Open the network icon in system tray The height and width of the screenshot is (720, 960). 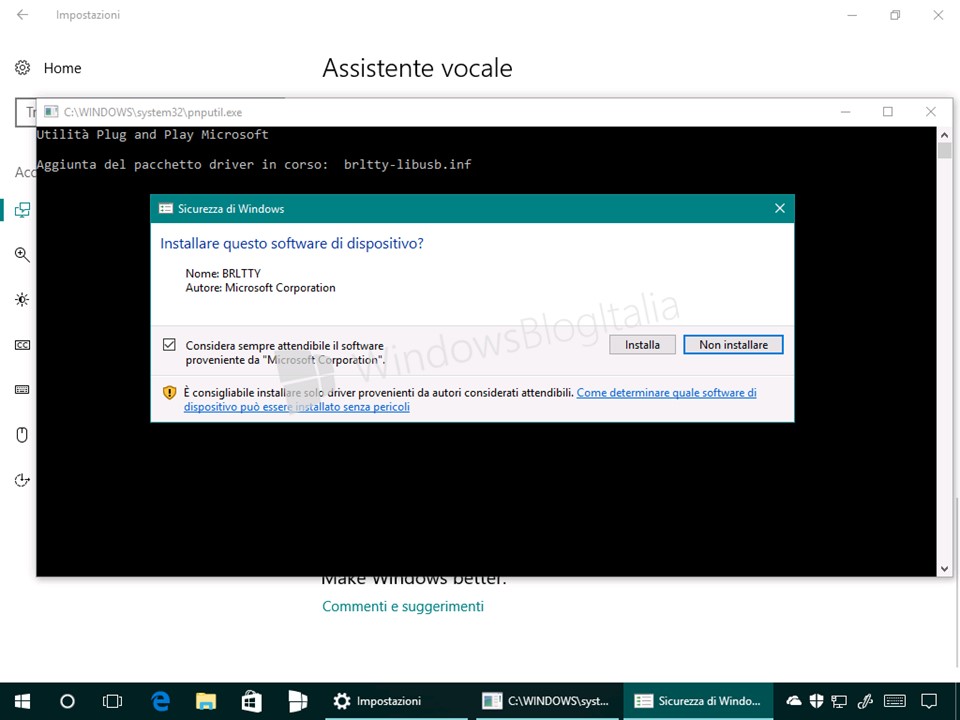pos(839,701)
